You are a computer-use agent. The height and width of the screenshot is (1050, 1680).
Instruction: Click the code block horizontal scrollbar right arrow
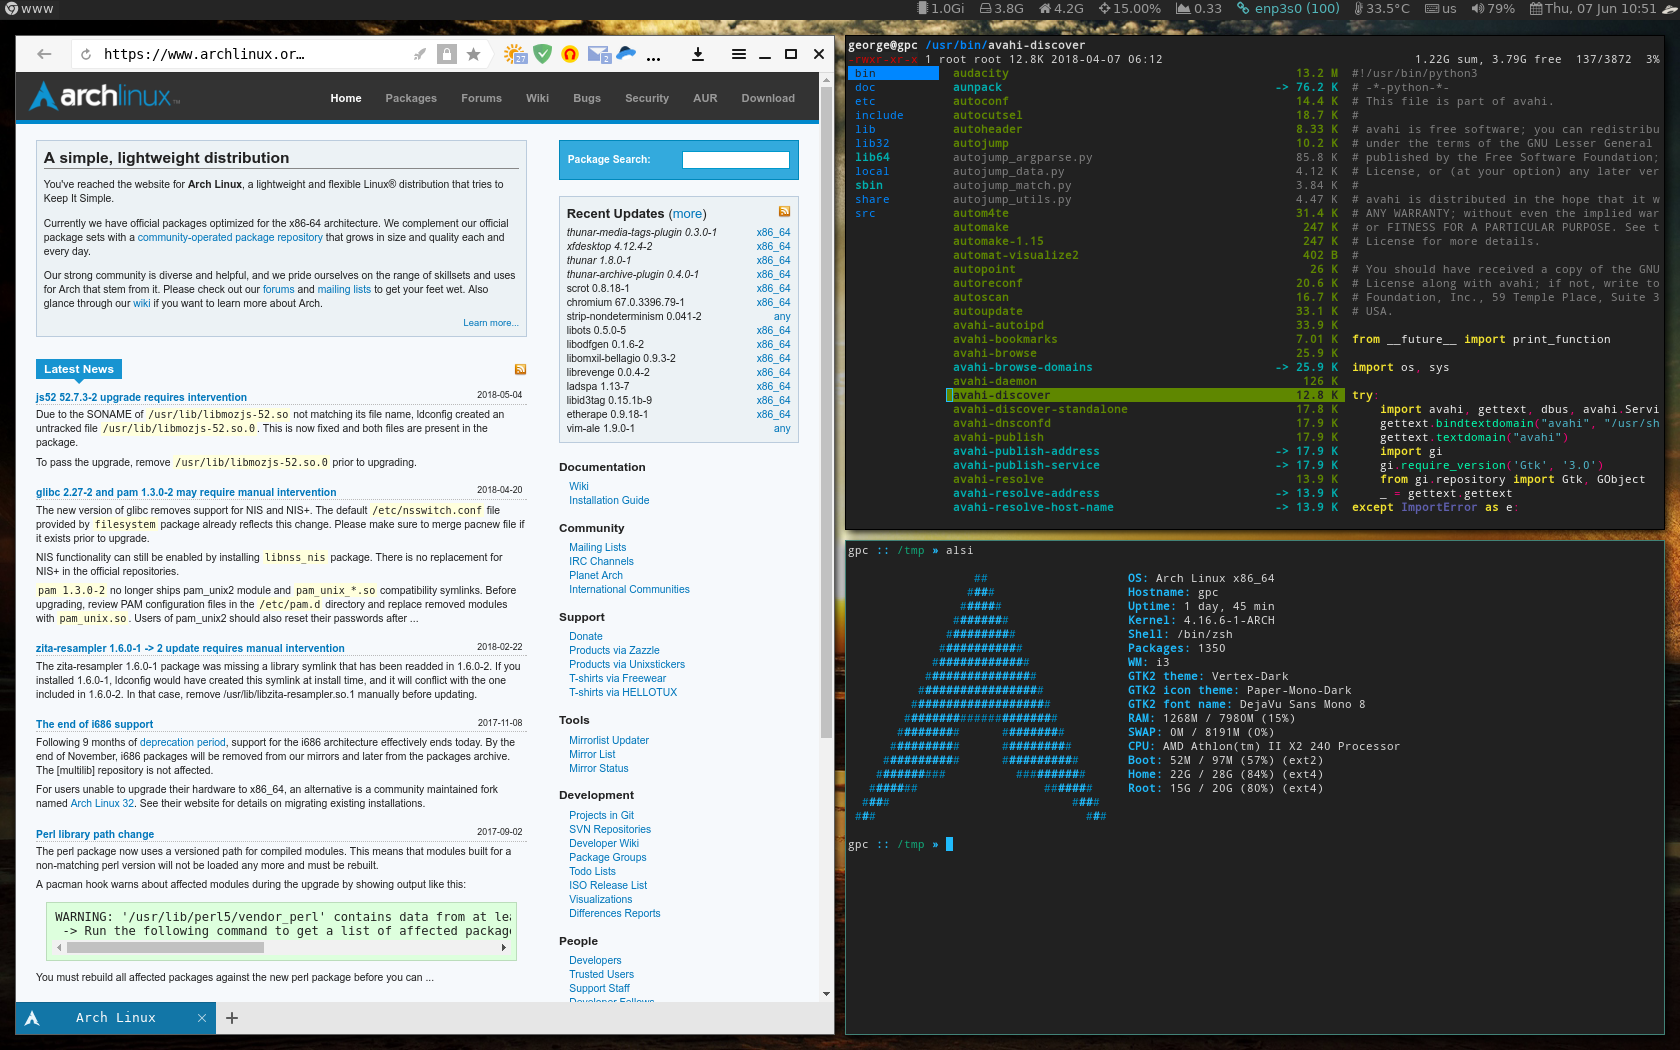point(503,947)
